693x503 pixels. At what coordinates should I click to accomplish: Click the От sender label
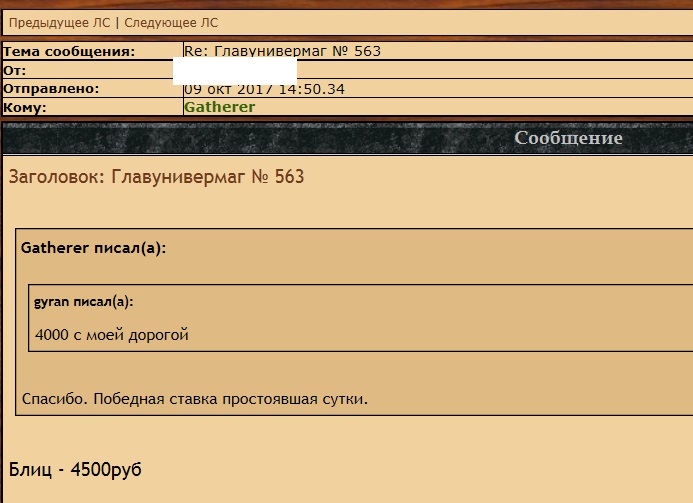click(15, 71)
